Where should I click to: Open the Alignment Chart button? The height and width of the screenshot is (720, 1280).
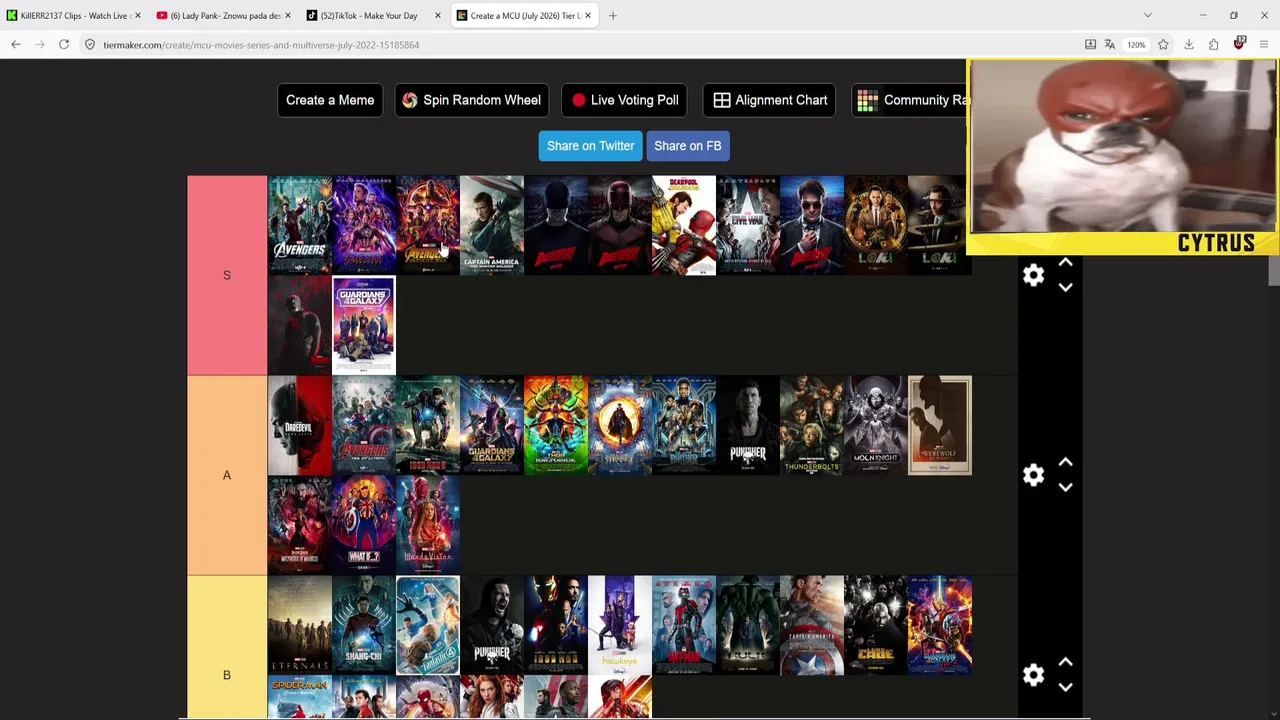click(x=770, y=100)
